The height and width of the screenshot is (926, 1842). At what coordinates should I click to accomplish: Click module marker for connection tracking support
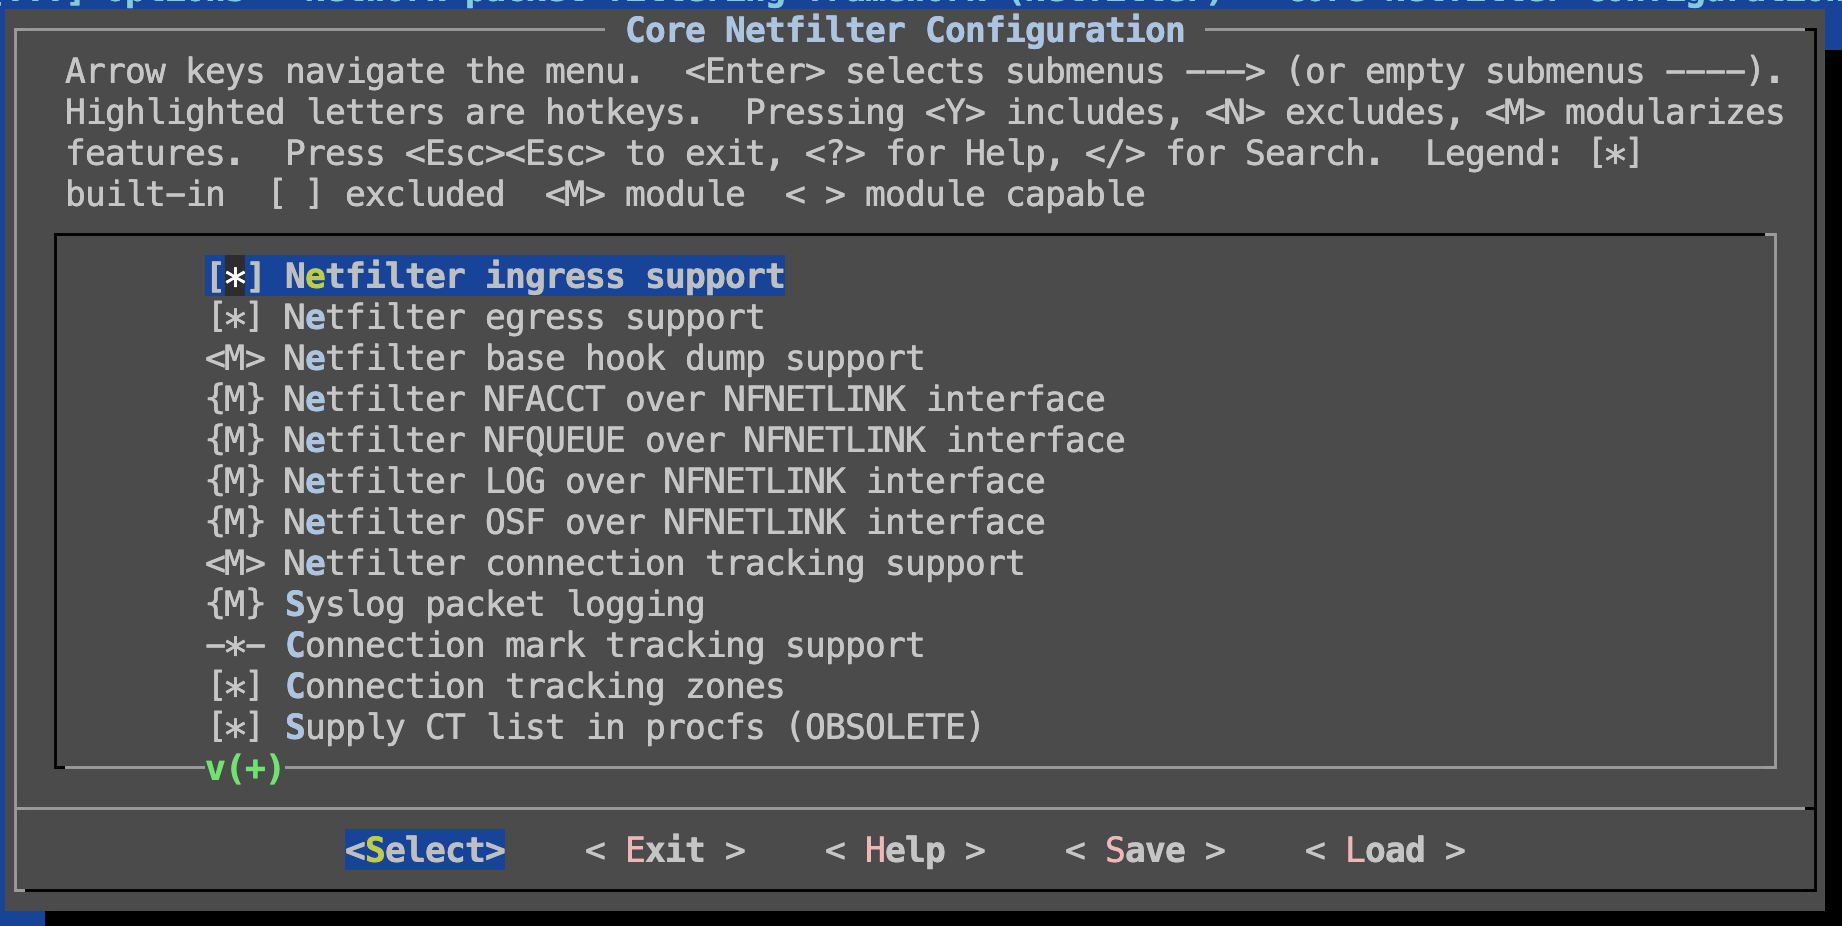(x=235, y=564)
